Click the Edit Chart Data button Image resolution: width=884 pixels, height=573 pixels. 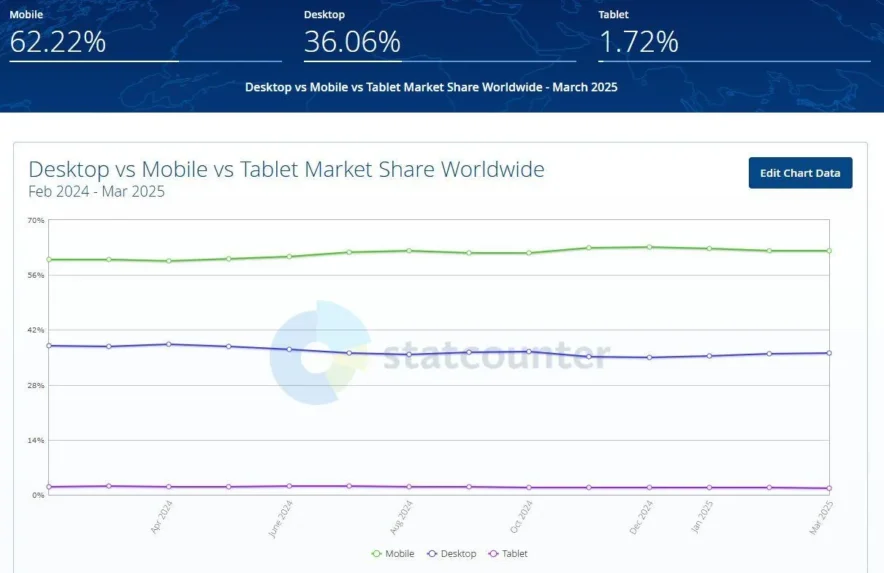(x=800, y=173)
